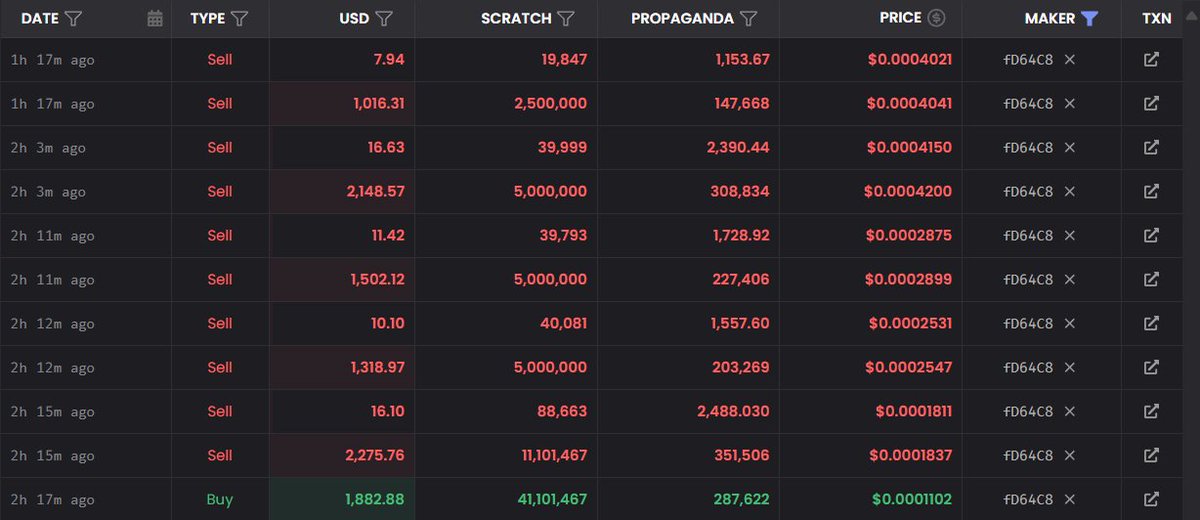This screenshot has width=1200, height=520.
Task: Select the DATE column header label
Action: click(x=40, y=18)
